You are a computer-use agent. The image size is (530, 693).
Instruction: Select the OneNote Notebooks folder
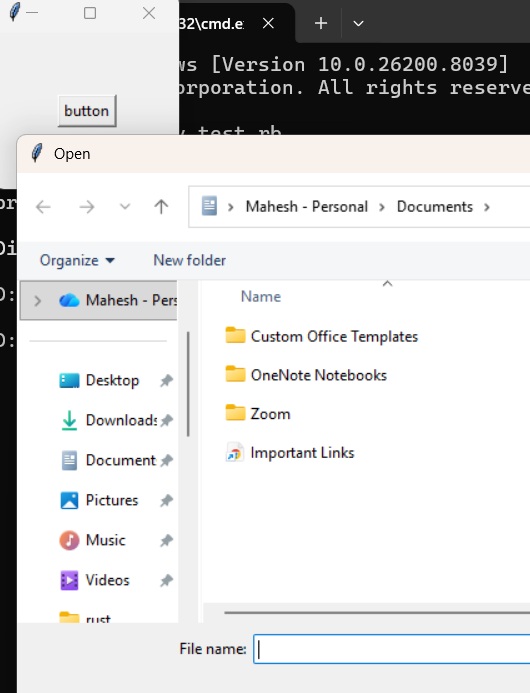click(x=306, y=375)
